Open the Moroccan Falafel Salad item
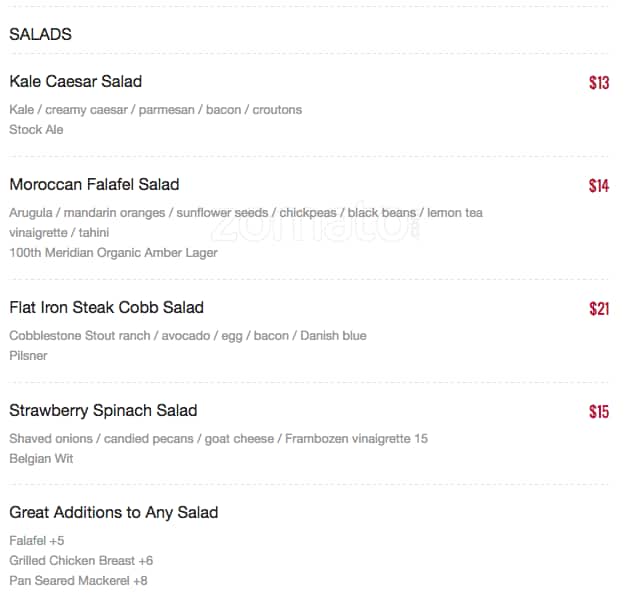The image size is (631, 603). point(94,184)
